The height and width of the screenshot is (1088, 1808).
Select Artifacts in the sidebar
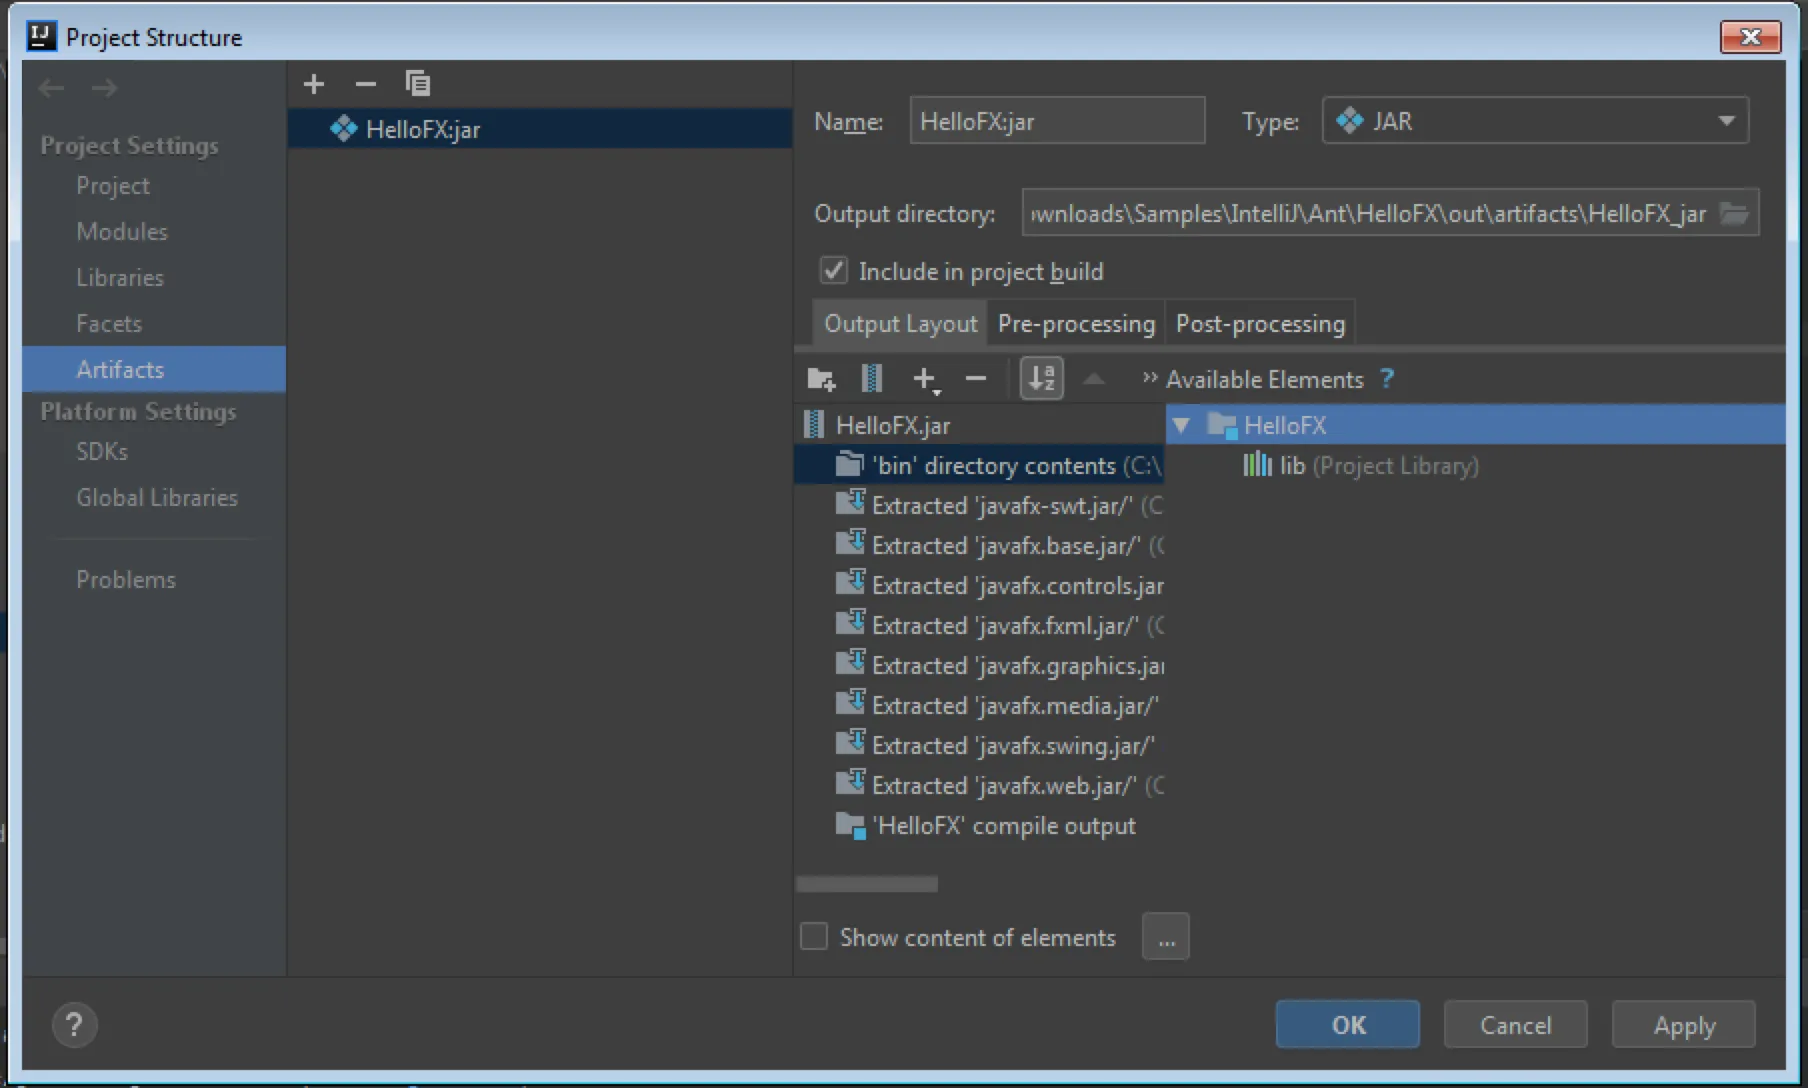(154, 369)
